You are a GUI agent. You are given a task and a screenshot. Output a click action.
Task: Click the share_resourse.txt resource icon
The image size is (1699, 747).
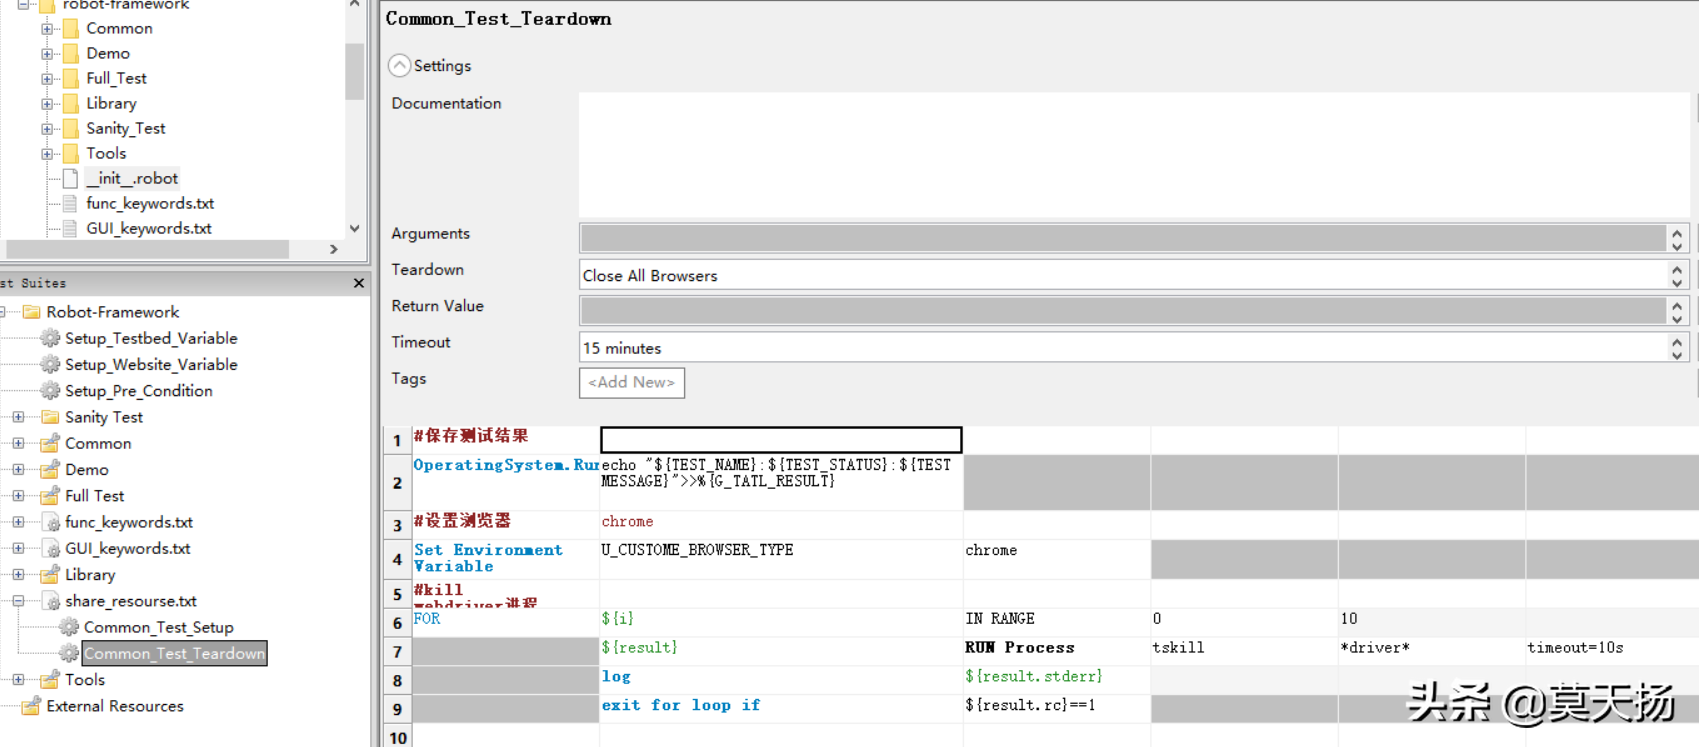click(50, 601)
